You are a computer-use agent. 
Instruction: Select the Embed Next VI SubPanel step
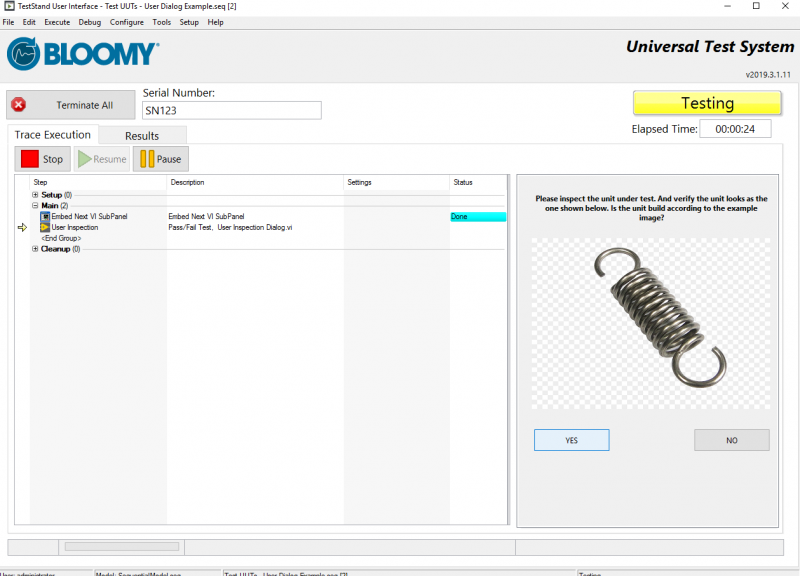click(89, 216)
